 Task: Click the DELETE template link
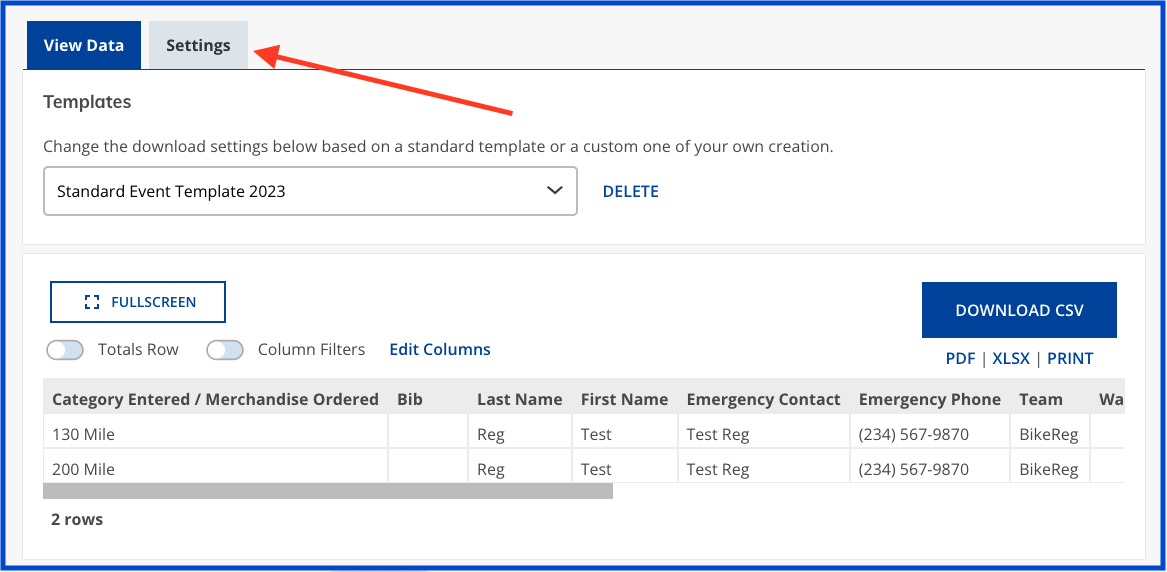click(630, 191)
